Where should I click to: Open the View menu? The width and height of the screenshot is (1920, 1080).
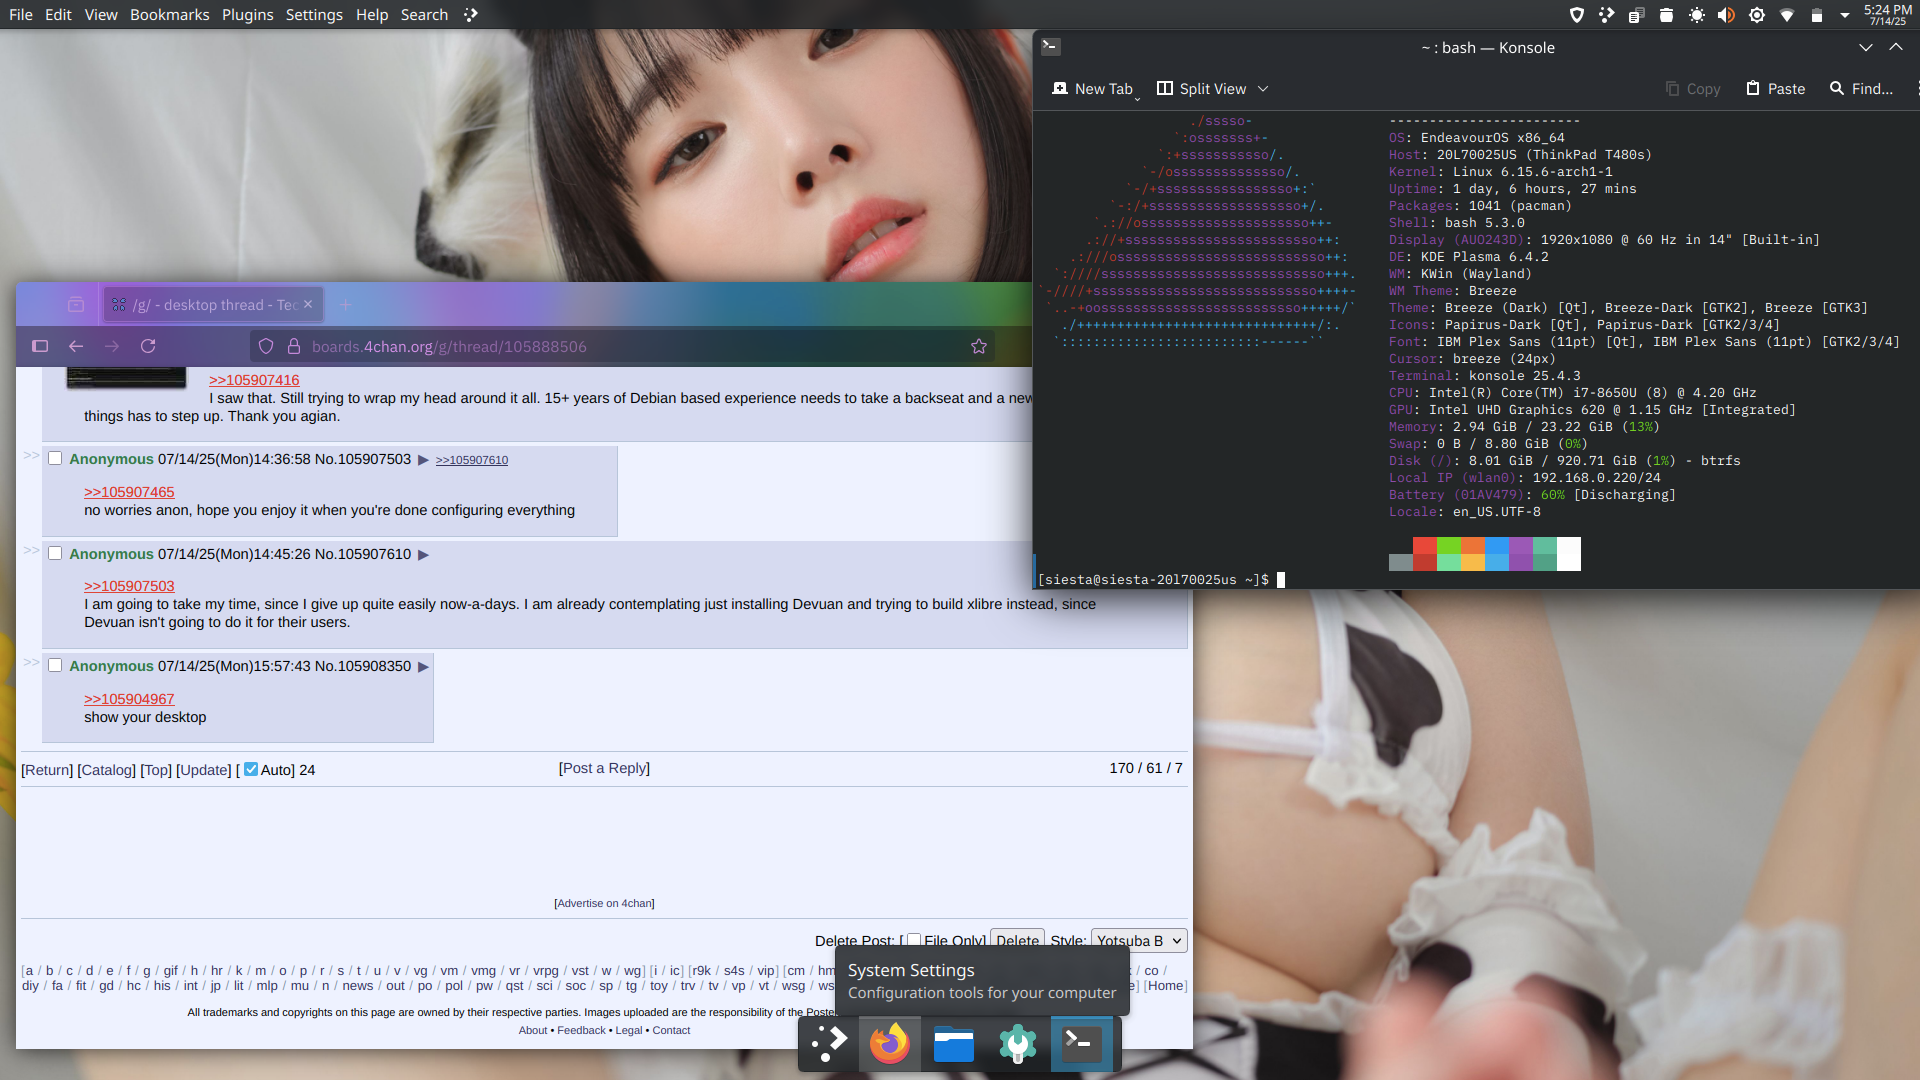pos(101,15)
